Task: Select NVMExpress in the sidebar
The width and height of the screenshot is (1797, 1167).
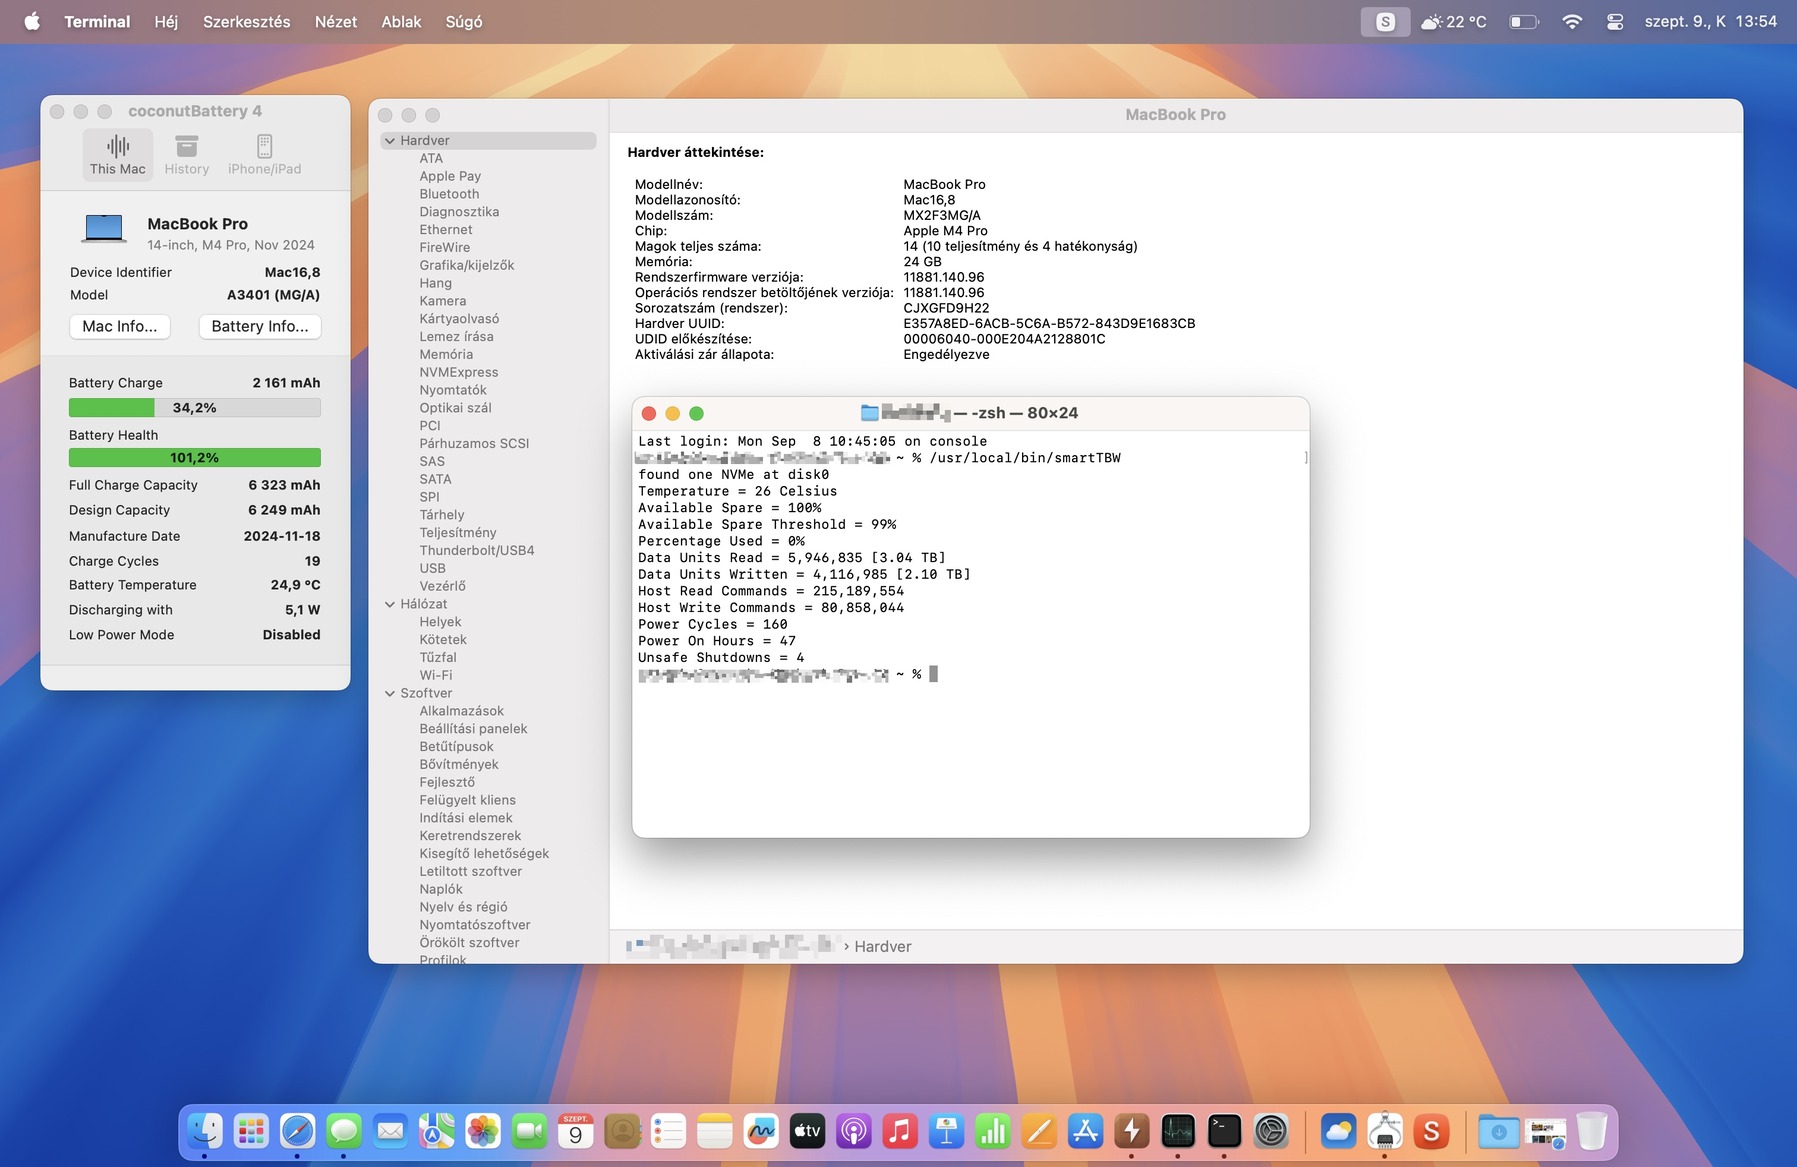Action: click(x=459, y=372)
